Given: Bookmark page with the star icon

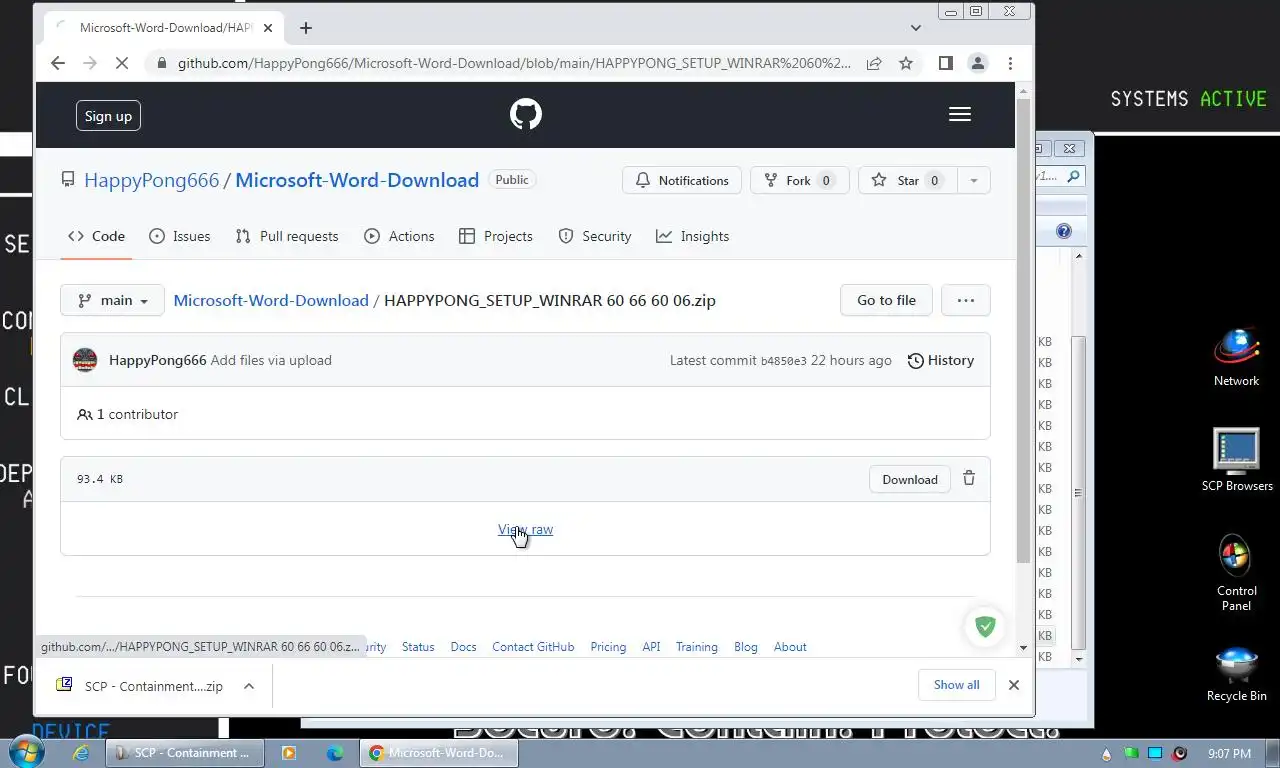Looking at the screenshot, I should click(906, 63).
